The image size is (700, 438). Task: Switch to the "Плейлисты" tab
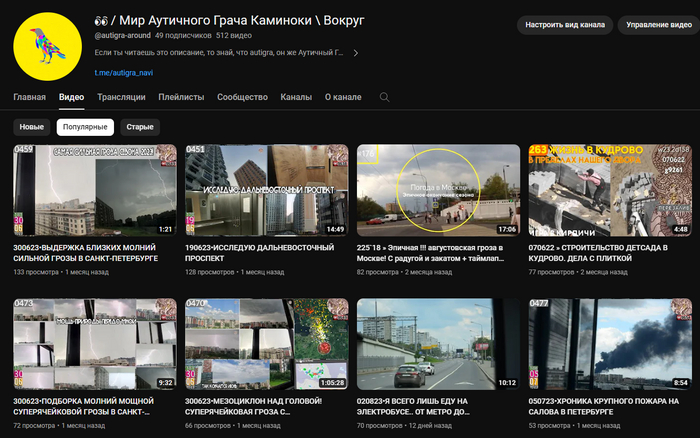[x=181, y=97]
